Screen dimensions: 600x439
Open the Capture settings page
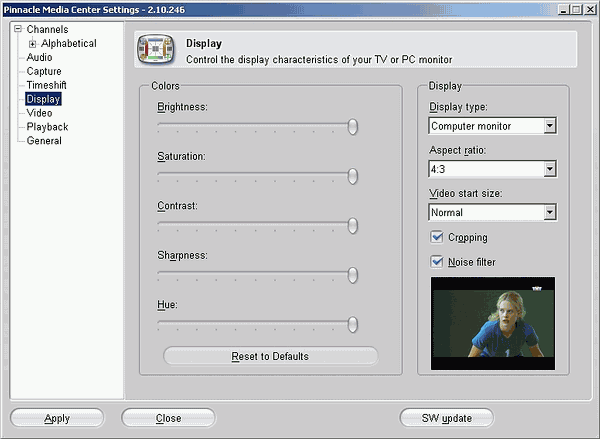[x=44, y=72]
